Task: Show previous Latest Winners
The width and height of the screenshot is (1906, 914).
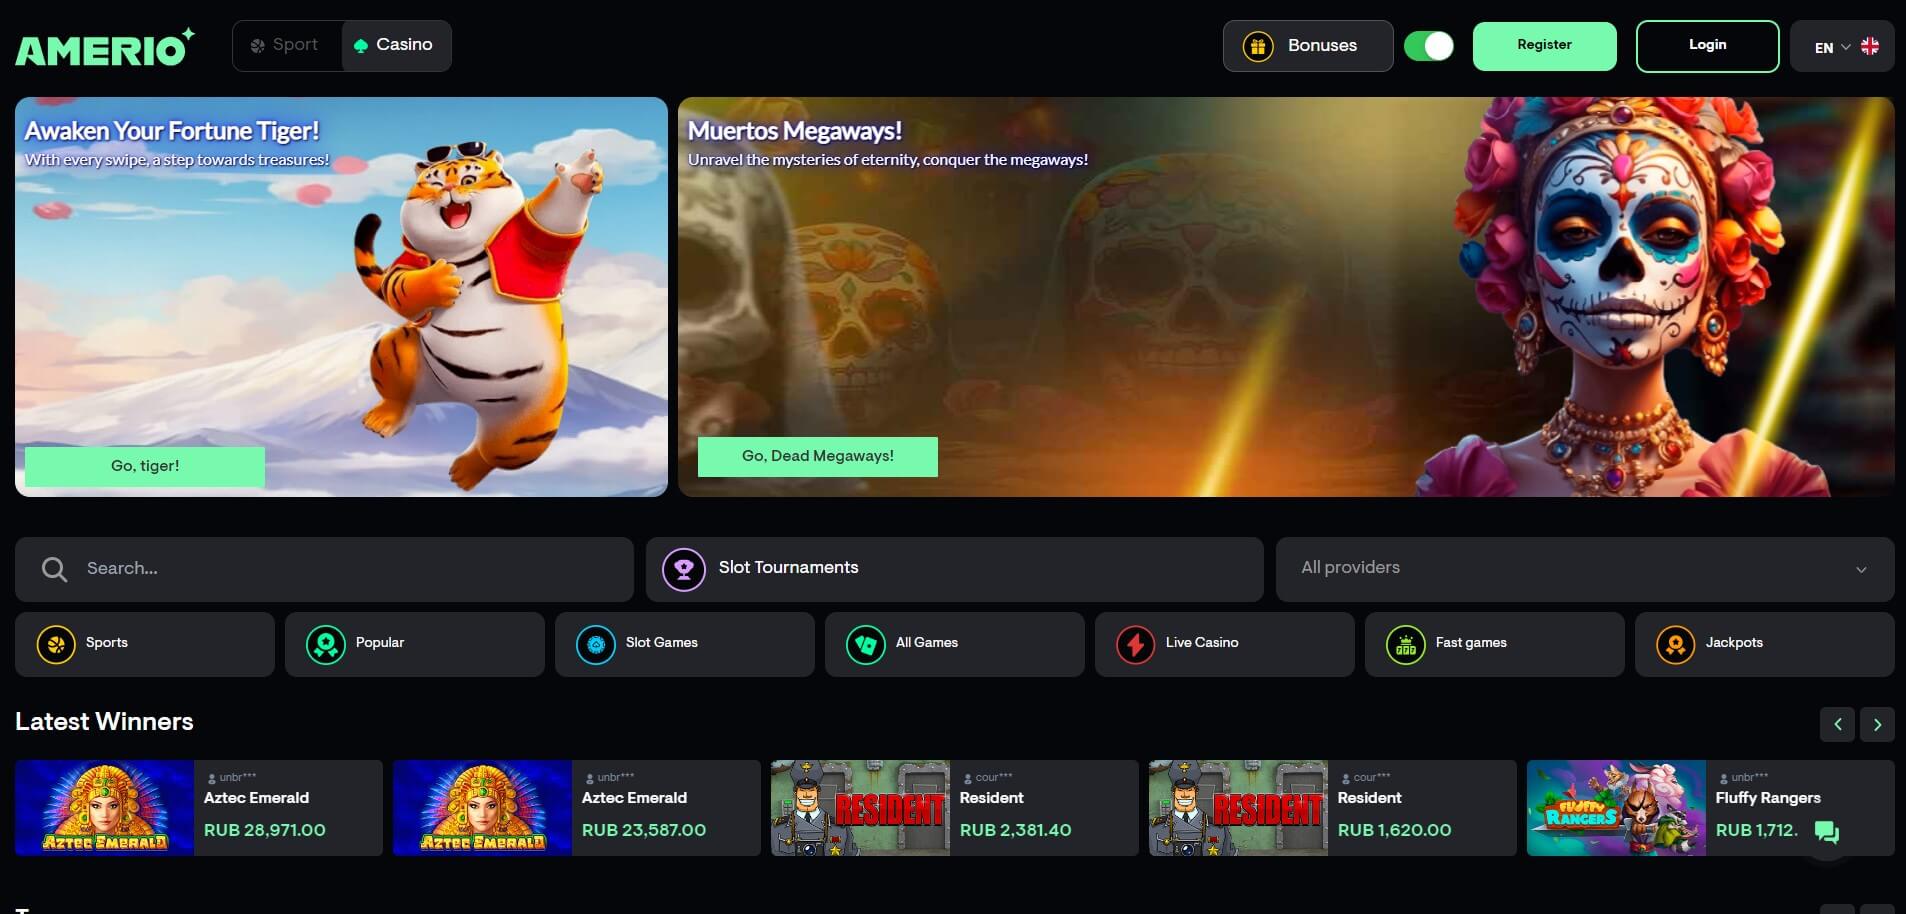Action: coord(1837,724)
